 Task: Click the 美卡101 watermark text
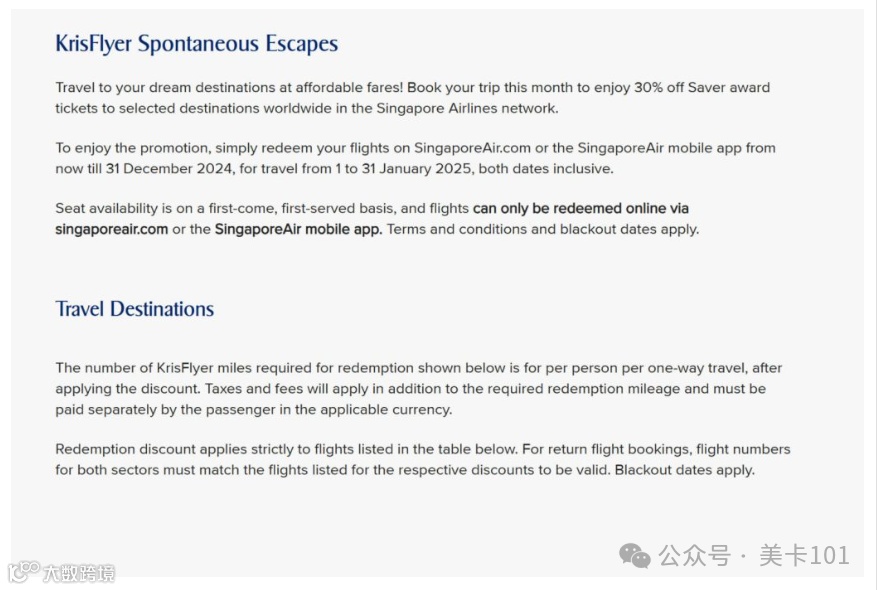click(x=804, y=555)
